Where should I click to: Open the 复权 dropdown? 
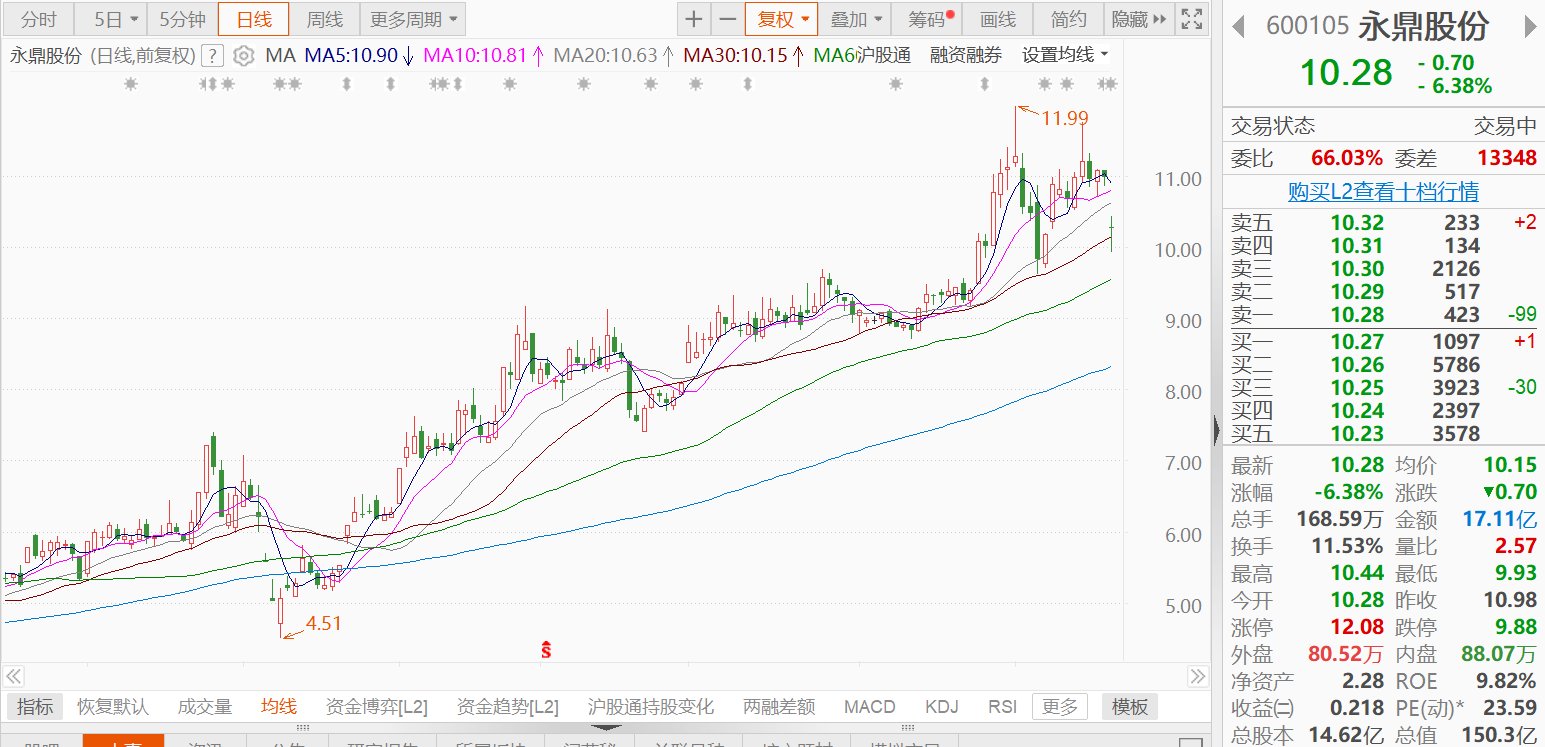click(781, 19)
